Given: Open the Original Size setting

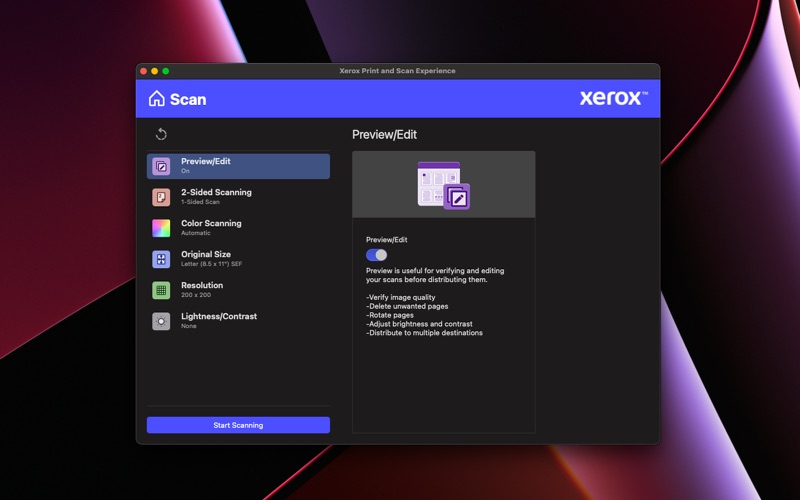Looking at the screenshot, I should pos(238,259).
